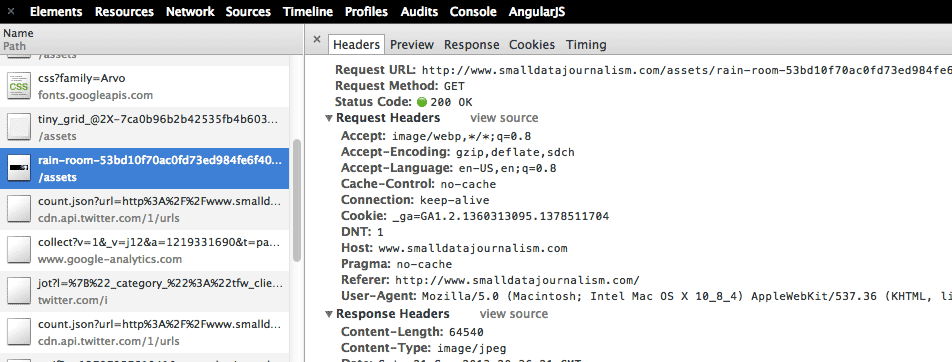This screenshot has width=952, height=362.
Task: Click the Cache-Control no-cache line
Action: pos(418,184)
